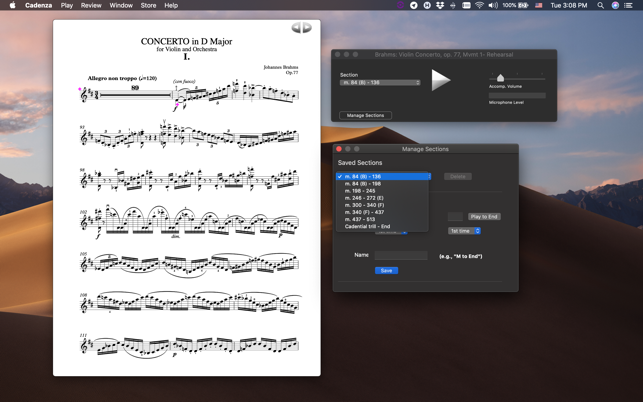643x402 pixels.
Task: Choose saved section m. 246 - 272 (E)
Action: pos(383,198)
